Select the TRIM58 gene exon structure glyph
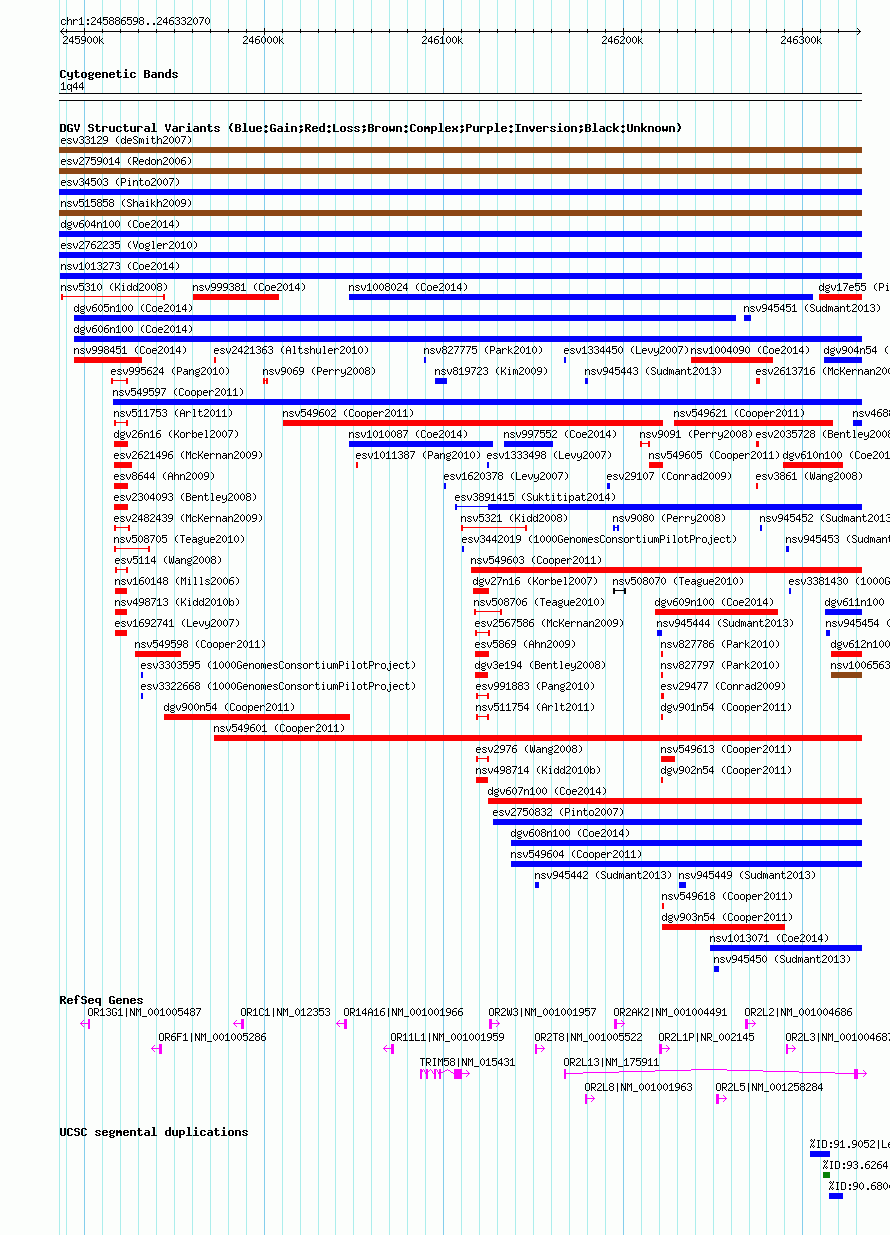This screenshot has width=890, height=1235. pyautogui.click(x=446, y=1074)
